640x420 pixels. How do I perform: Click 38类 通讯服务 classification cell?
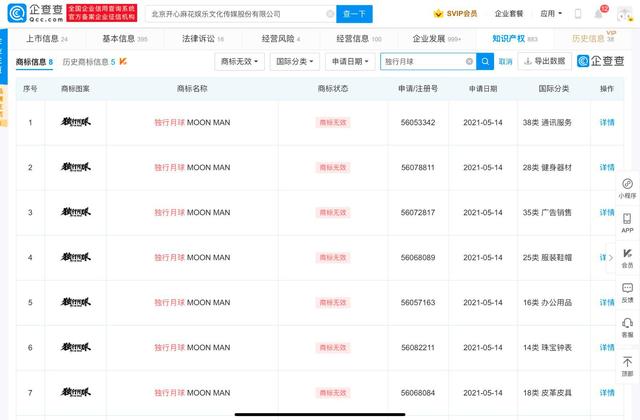coord(547,122)
